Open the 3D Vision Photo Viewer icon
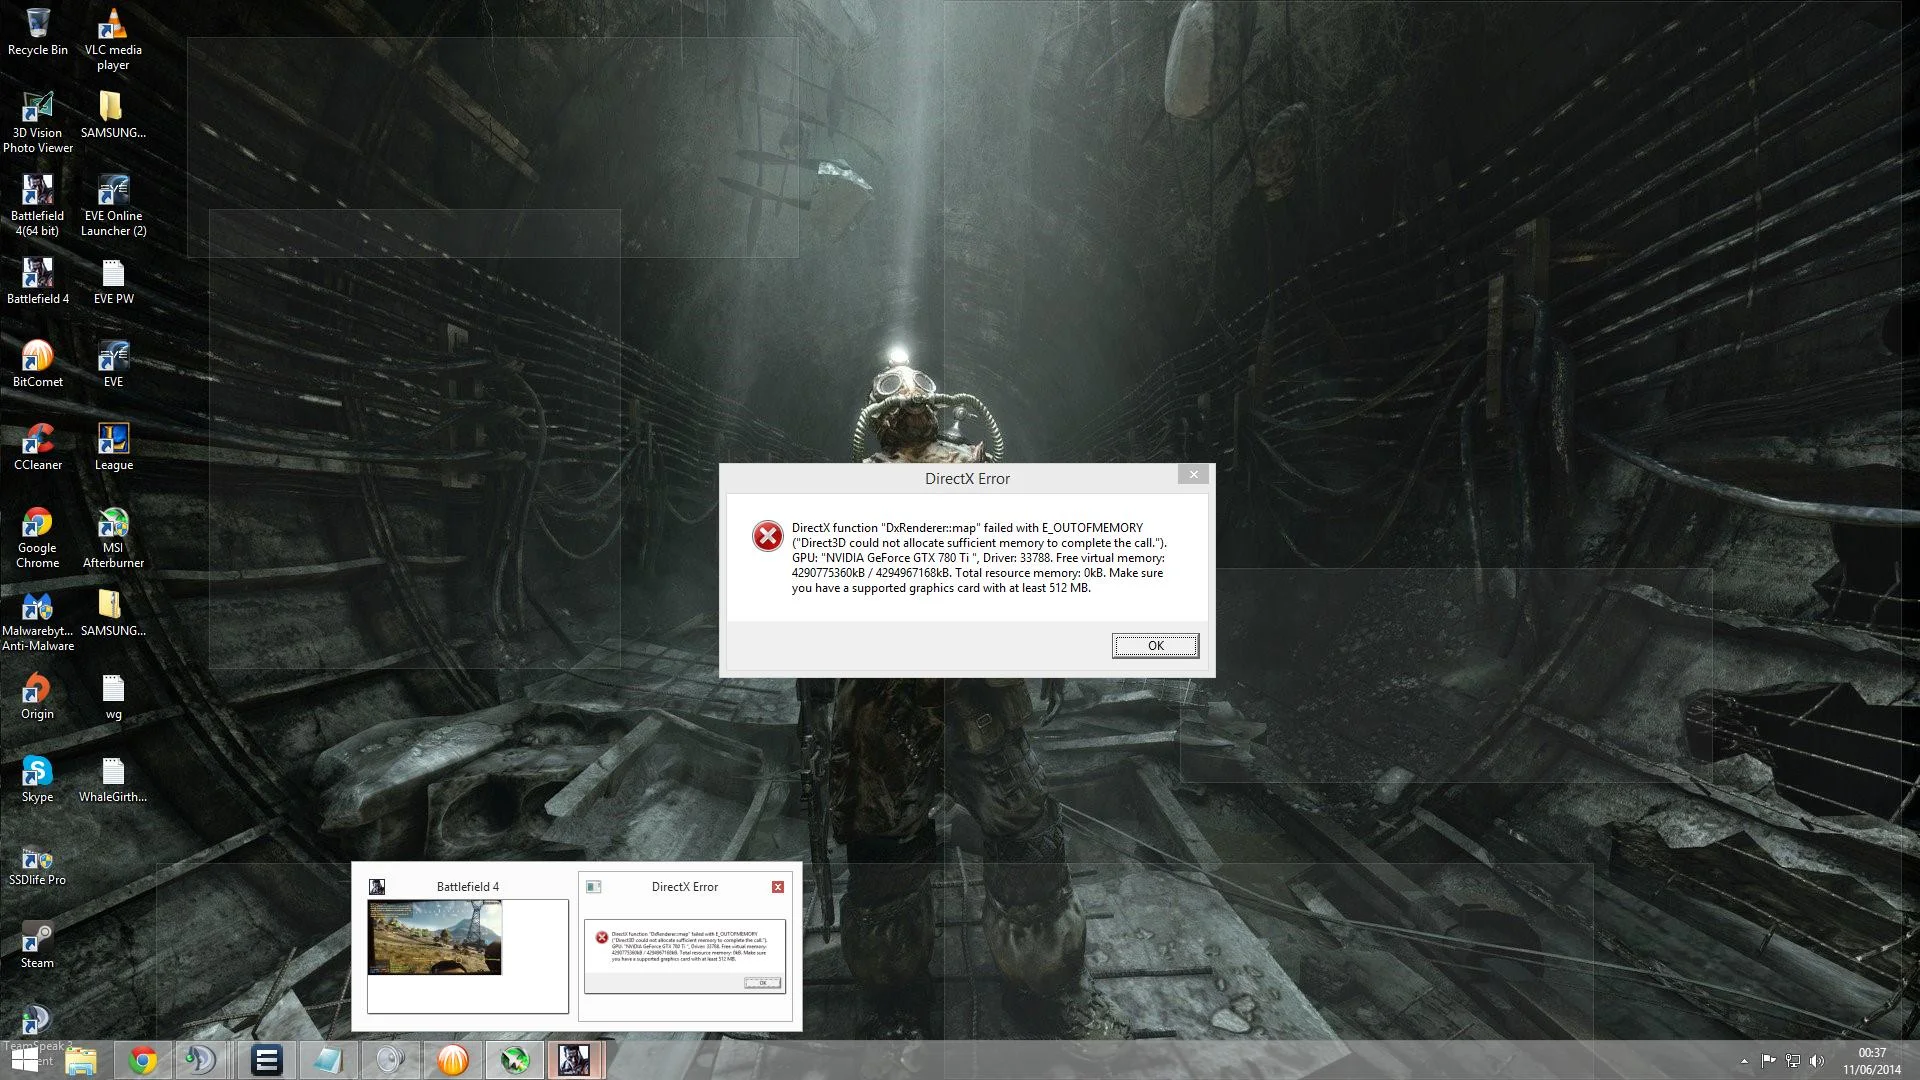 38,122
